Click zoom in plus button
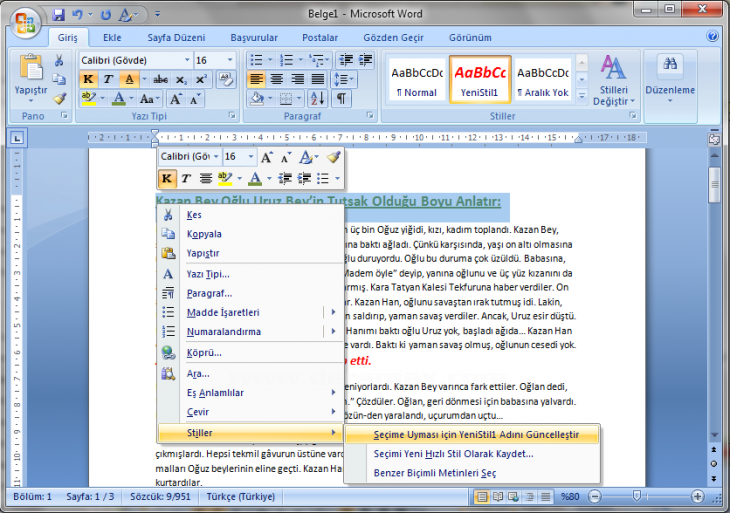730x513 pixels. pyautogui.click(x=697, y=497)
